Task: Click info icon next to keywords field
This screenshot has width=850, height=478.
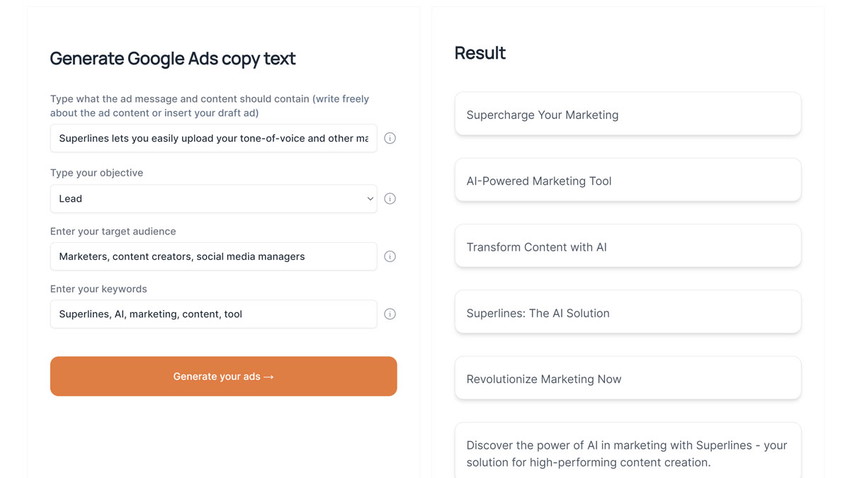Action: pyautogui.click(x=390, y=314)
